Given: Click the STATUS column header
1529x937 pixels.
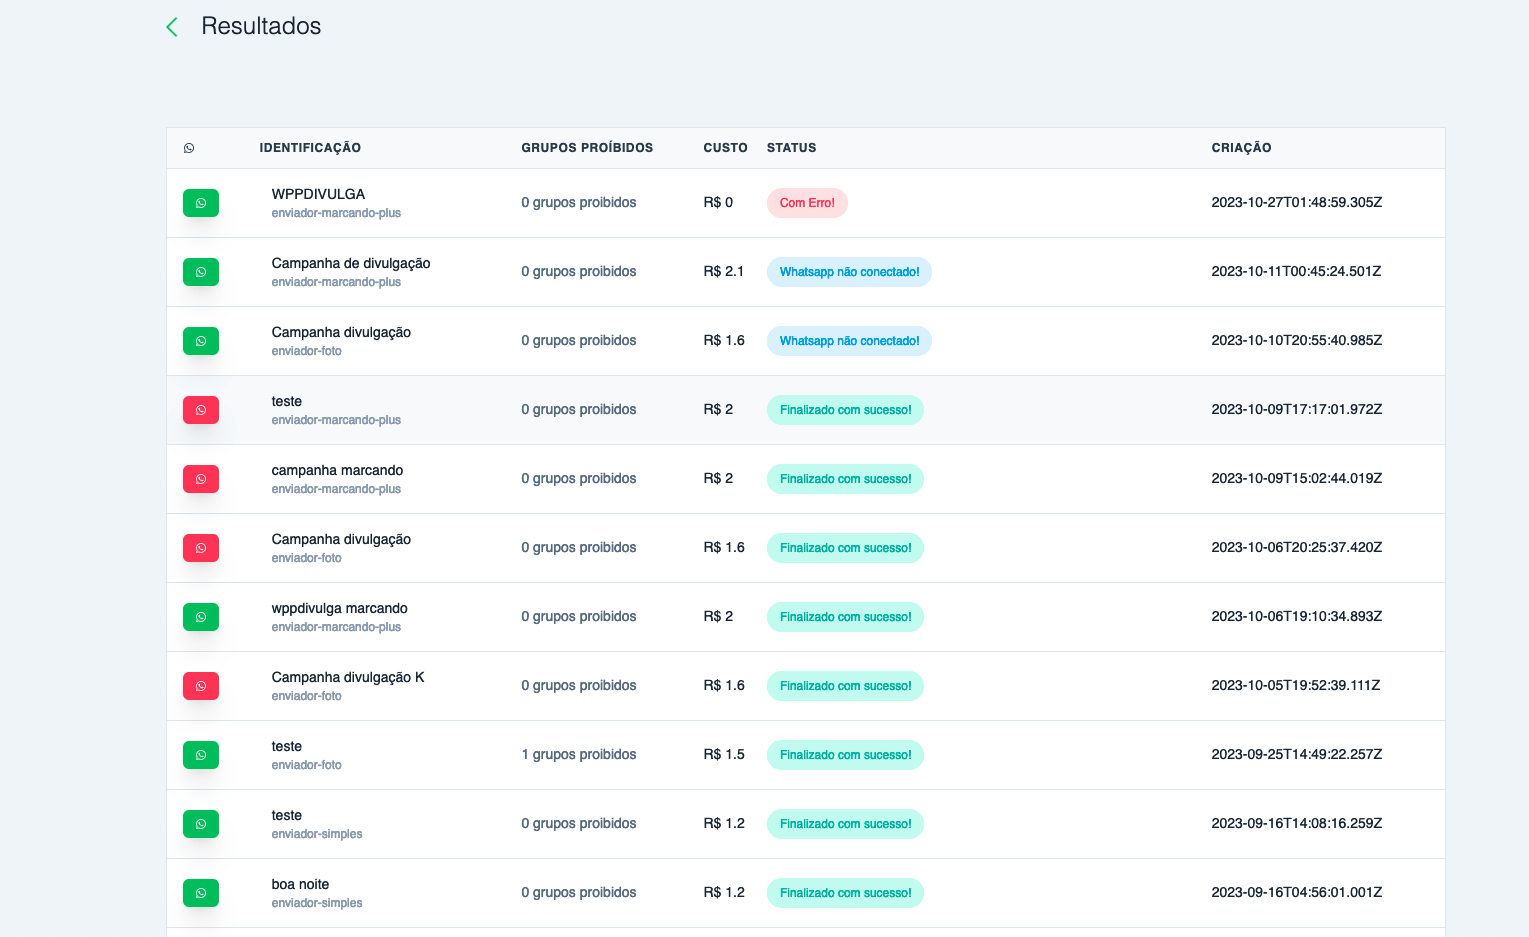Looking at the screenshot, I should click(791, 148).
